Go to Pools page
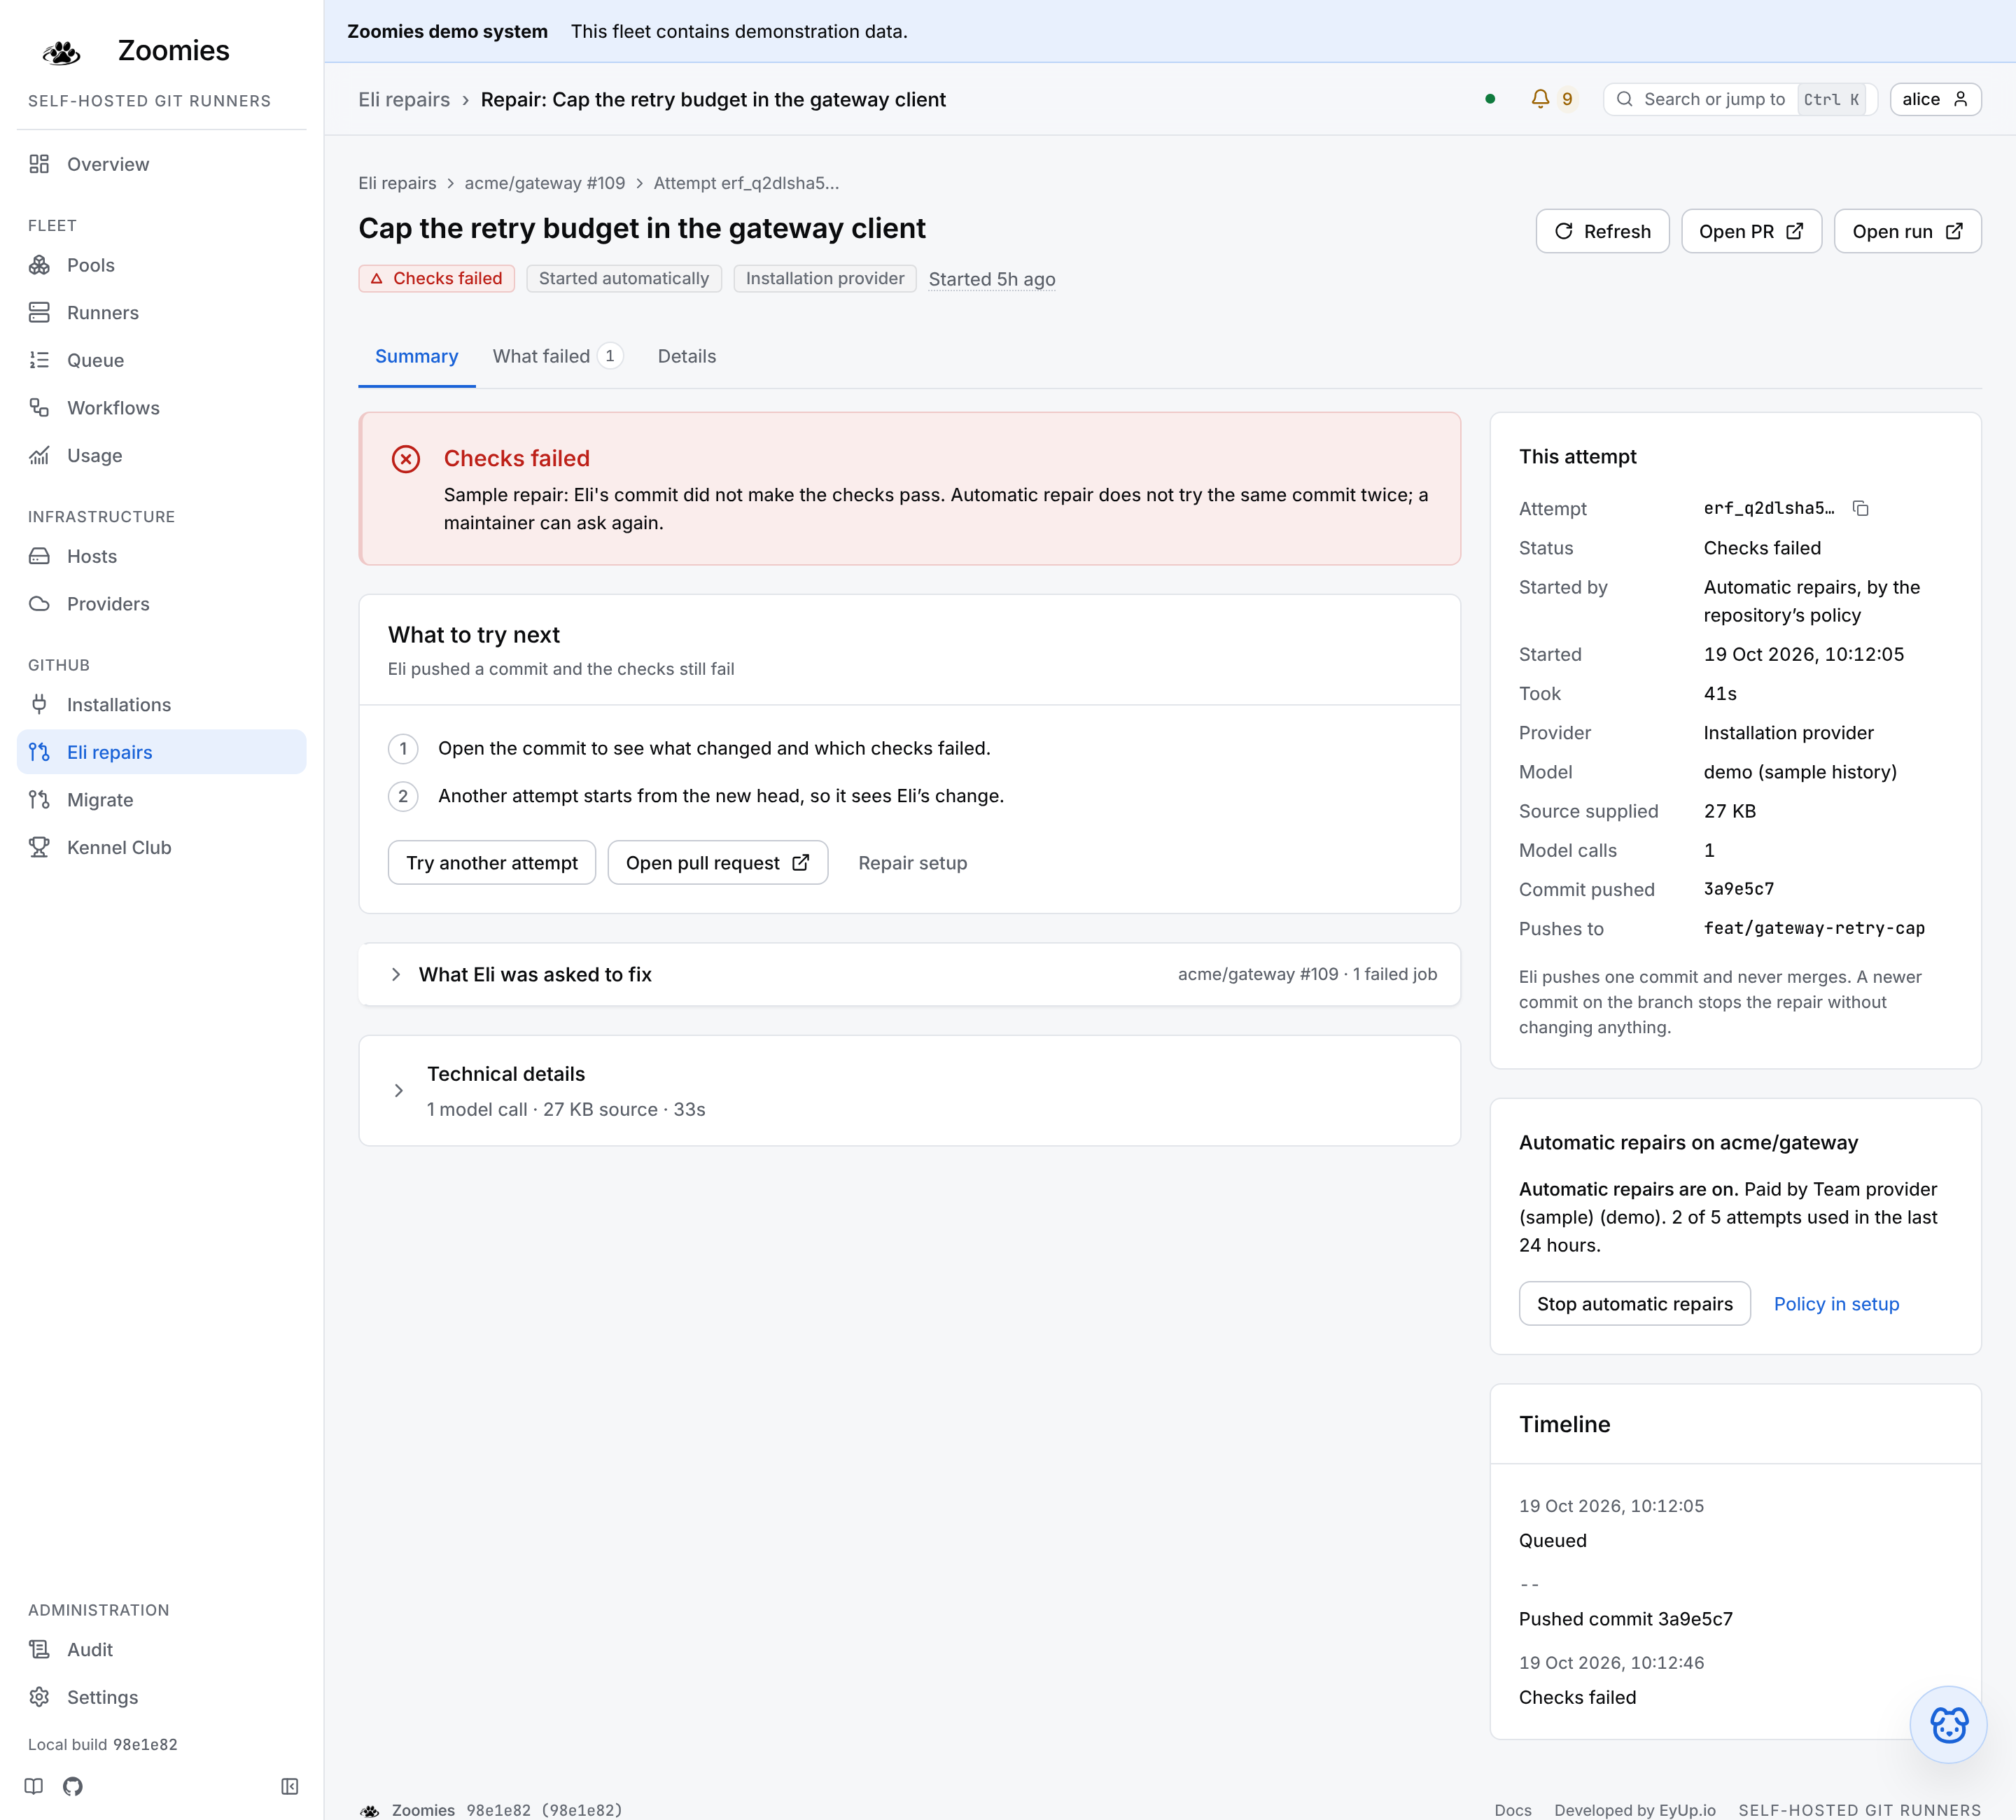Viewport: 2016px width, 1820px height. [x=161, y=265]
